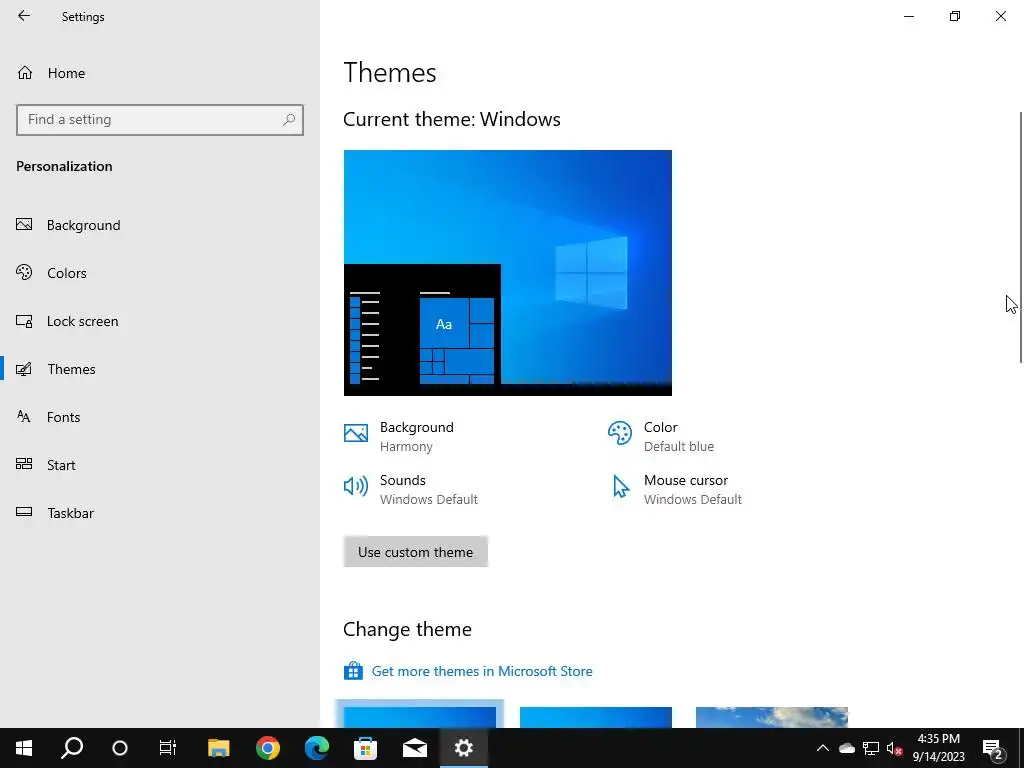Click the magnifier icon in Find a setting
Viewport: 1024px width, 768px height.
[289, 120]
